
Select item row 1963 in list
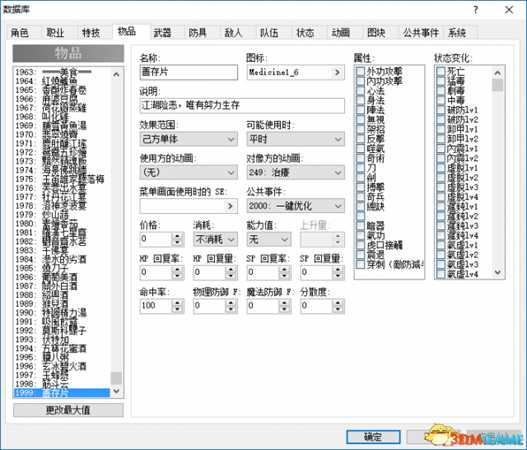tap(62, 72)
